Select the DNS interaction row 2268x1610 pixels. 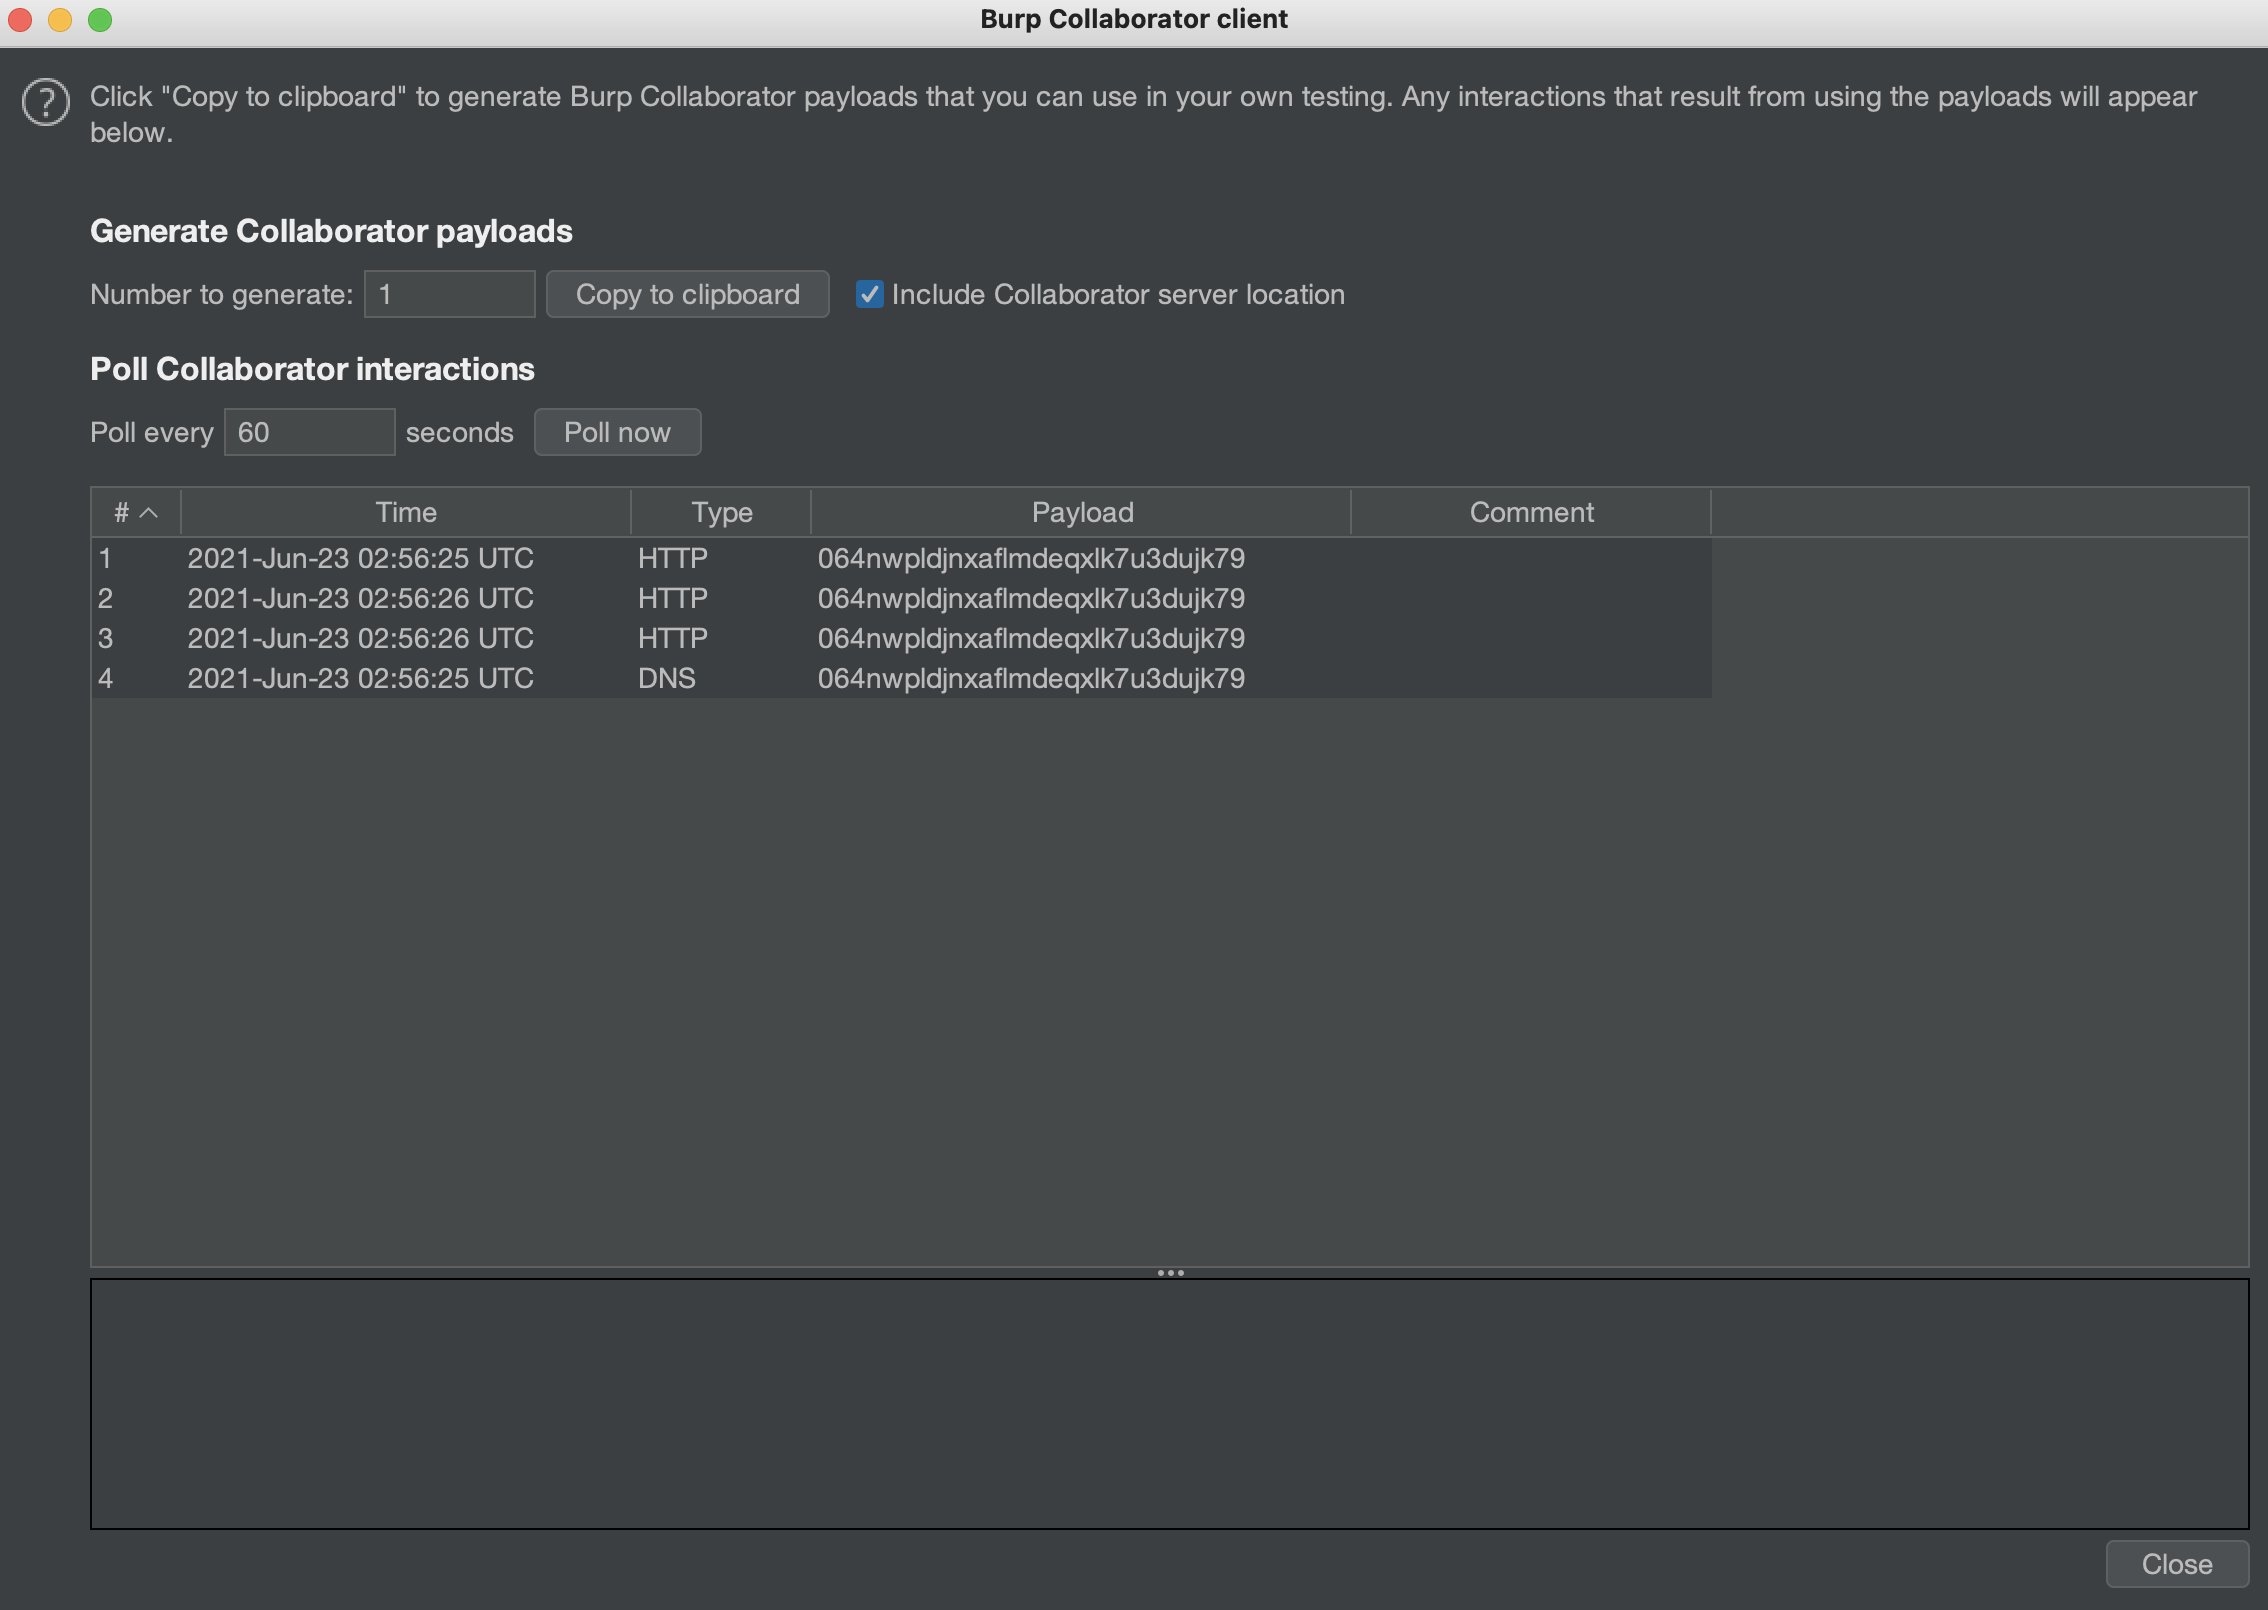click(x=901, y=678)
